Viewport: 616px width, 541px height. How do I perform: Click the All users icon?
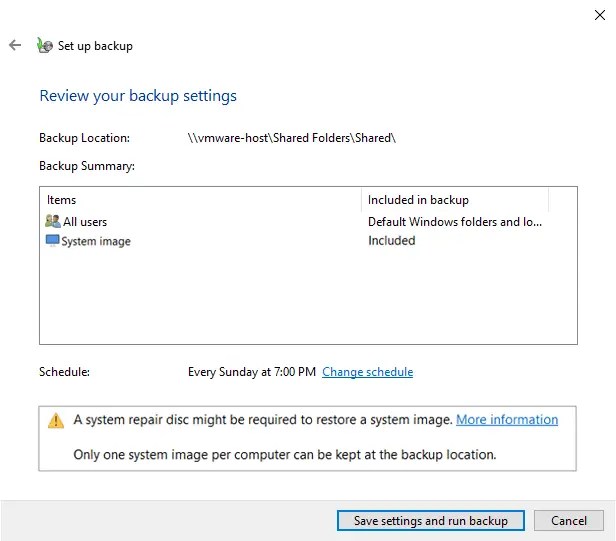click(53, 221)
